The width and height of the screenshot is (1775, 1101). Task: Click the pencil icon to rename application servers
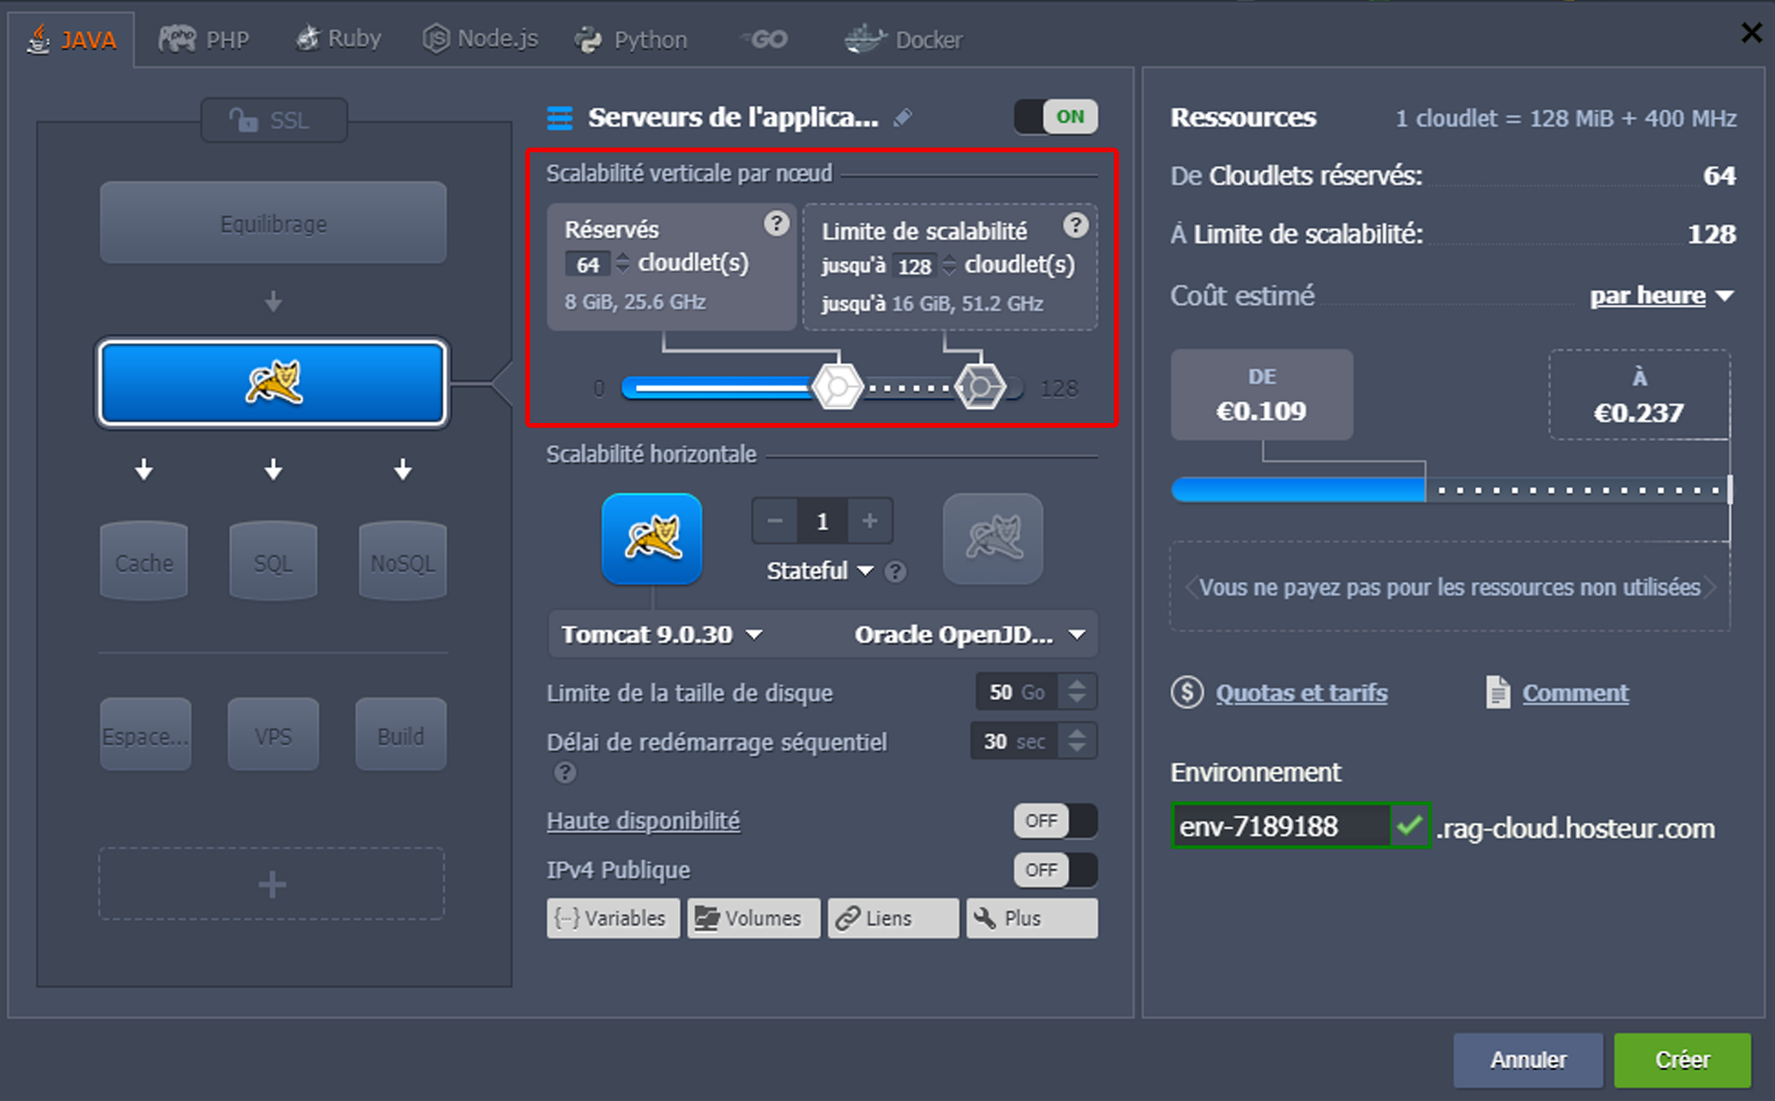click(903, 118)
